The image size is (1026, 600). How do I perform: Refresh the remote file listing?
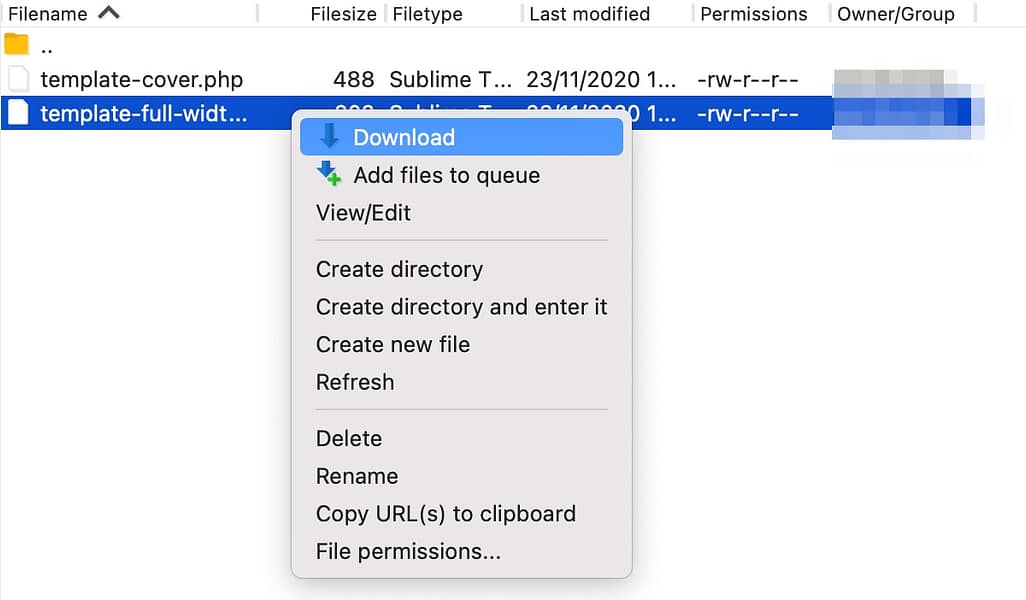coord(355,381)
